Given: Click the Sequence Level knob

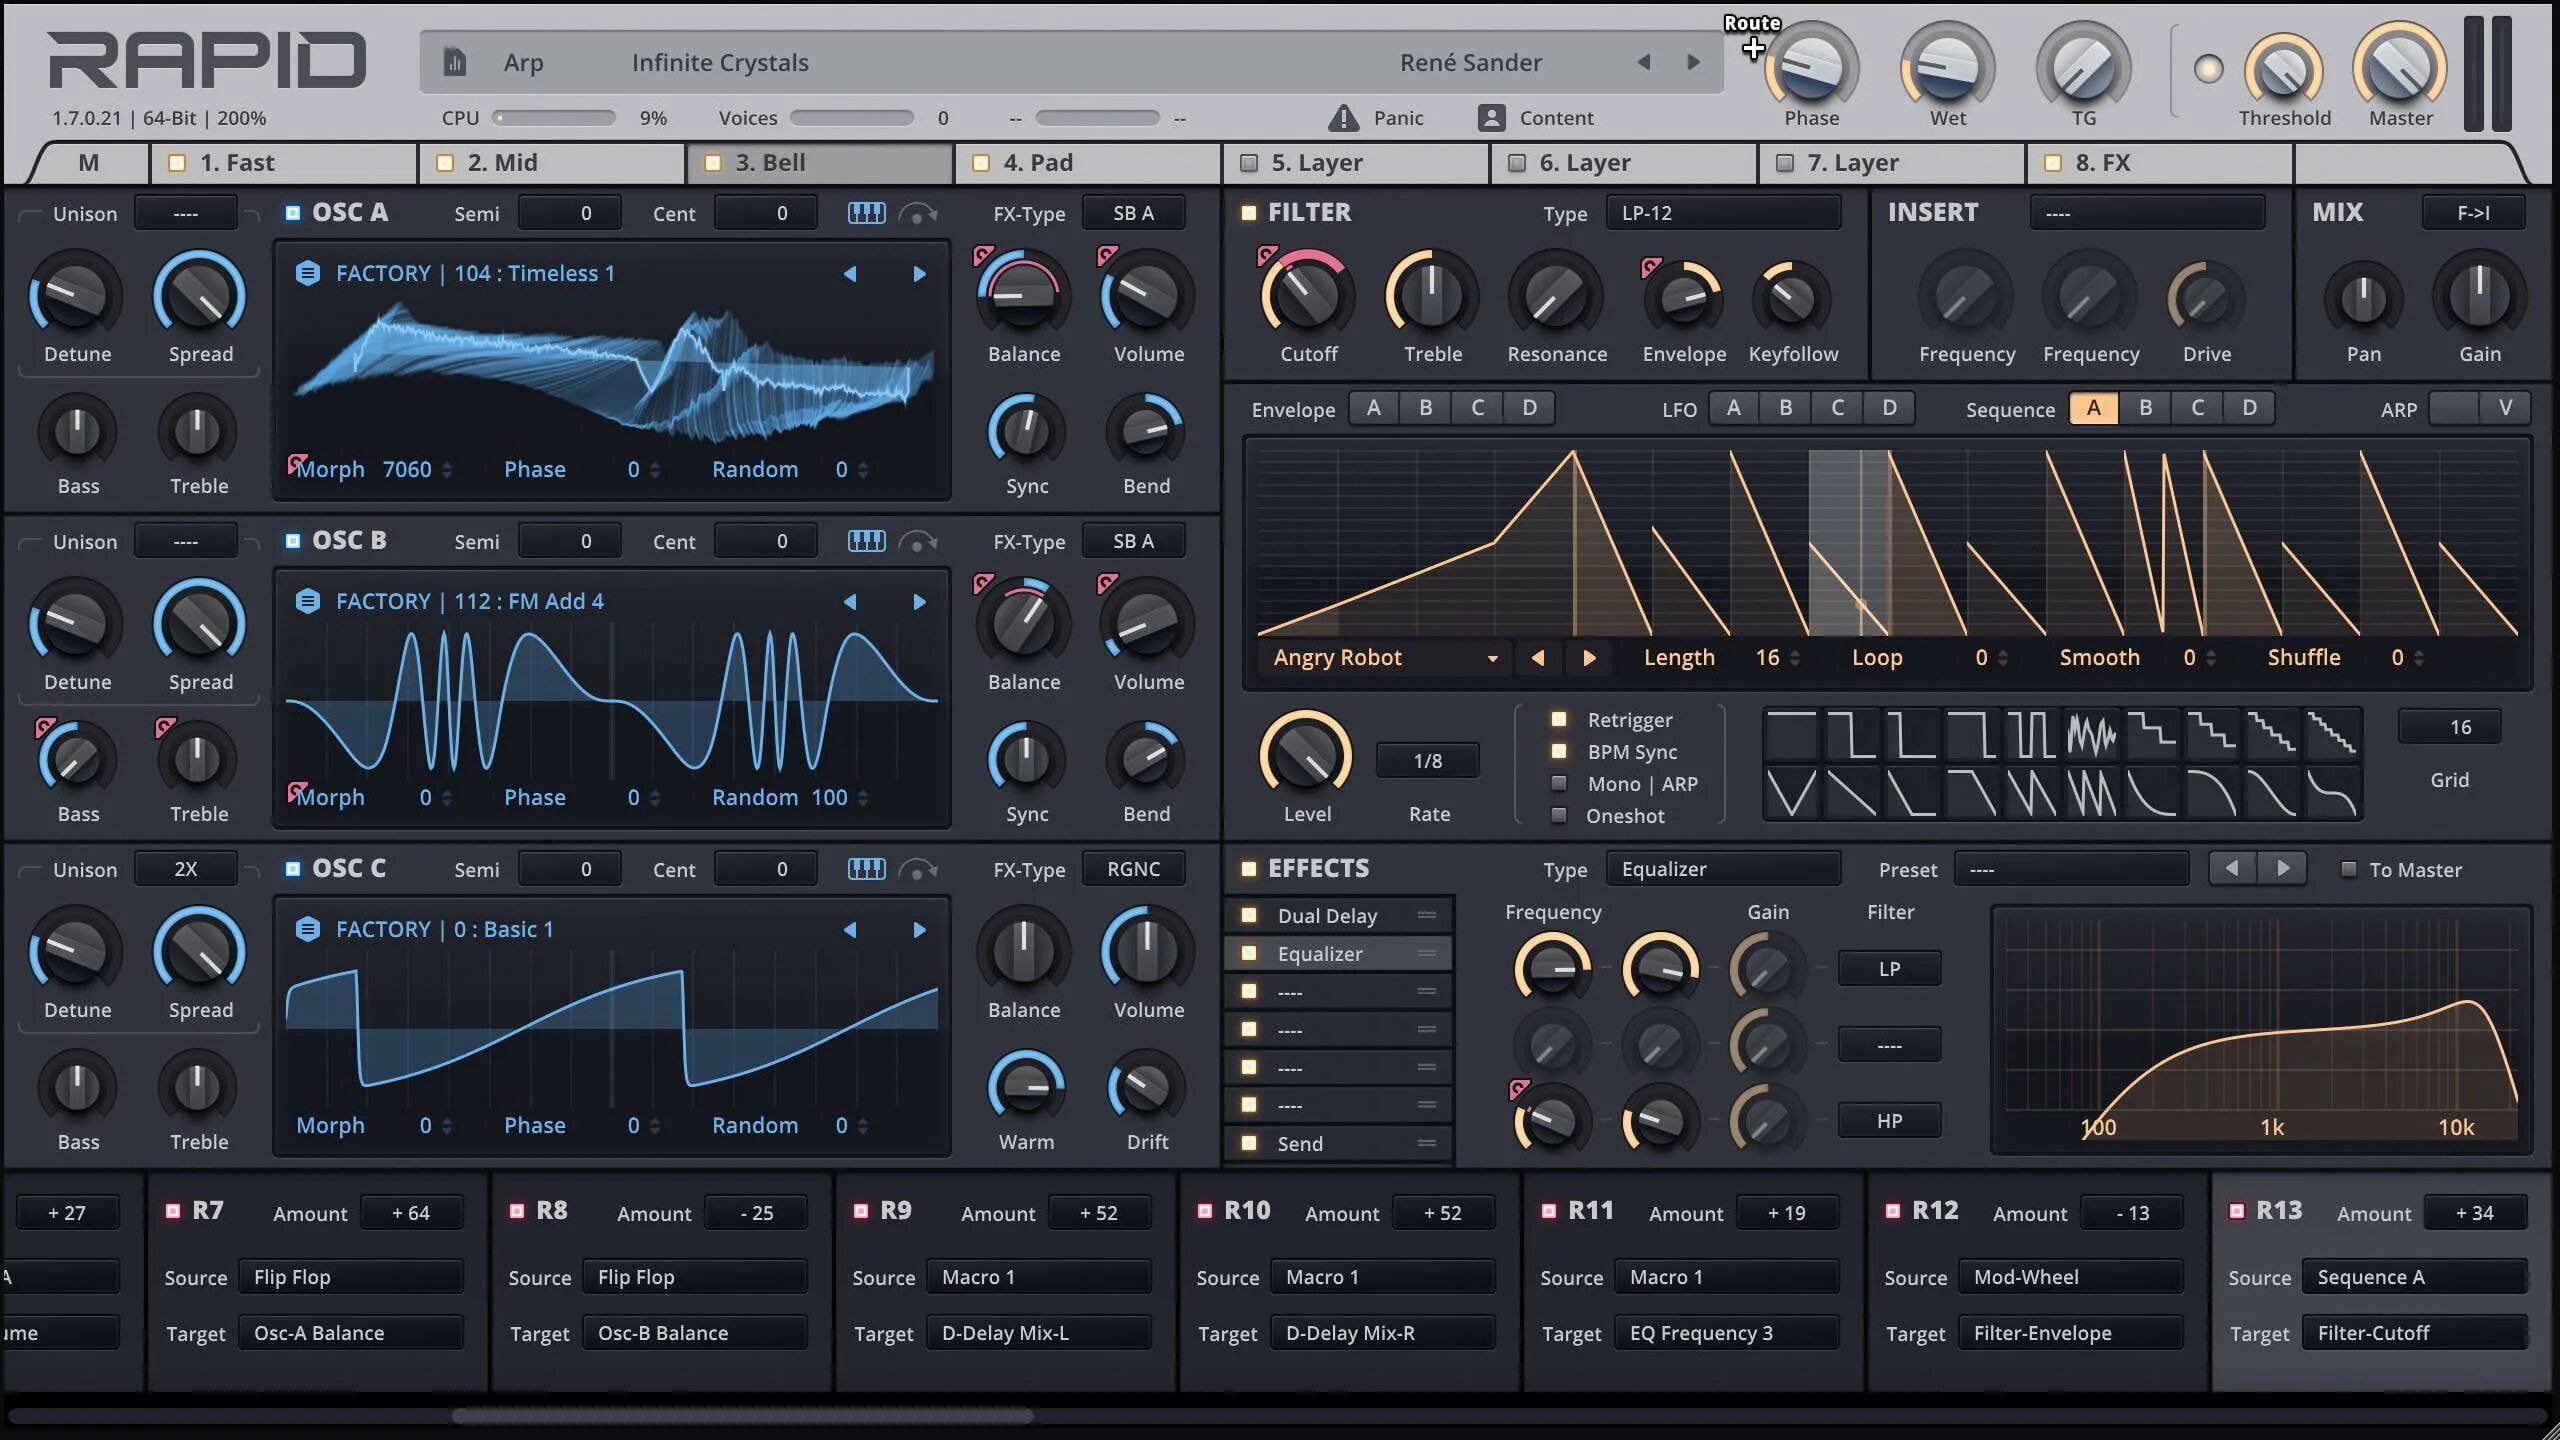Looking at the screenshot, I should click(1306, 755).
